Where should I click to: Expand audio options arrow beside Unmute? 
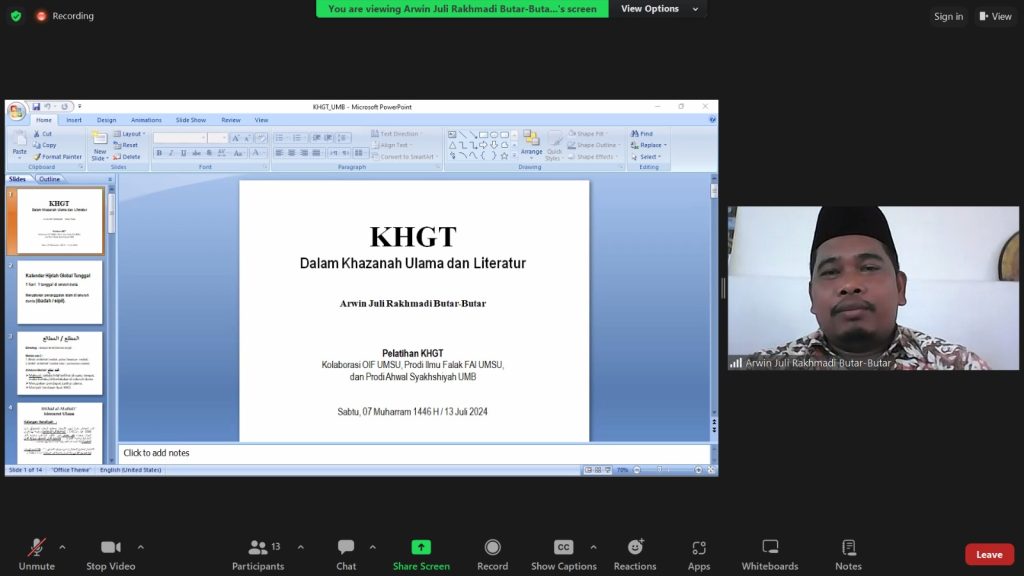click(62, 547)
